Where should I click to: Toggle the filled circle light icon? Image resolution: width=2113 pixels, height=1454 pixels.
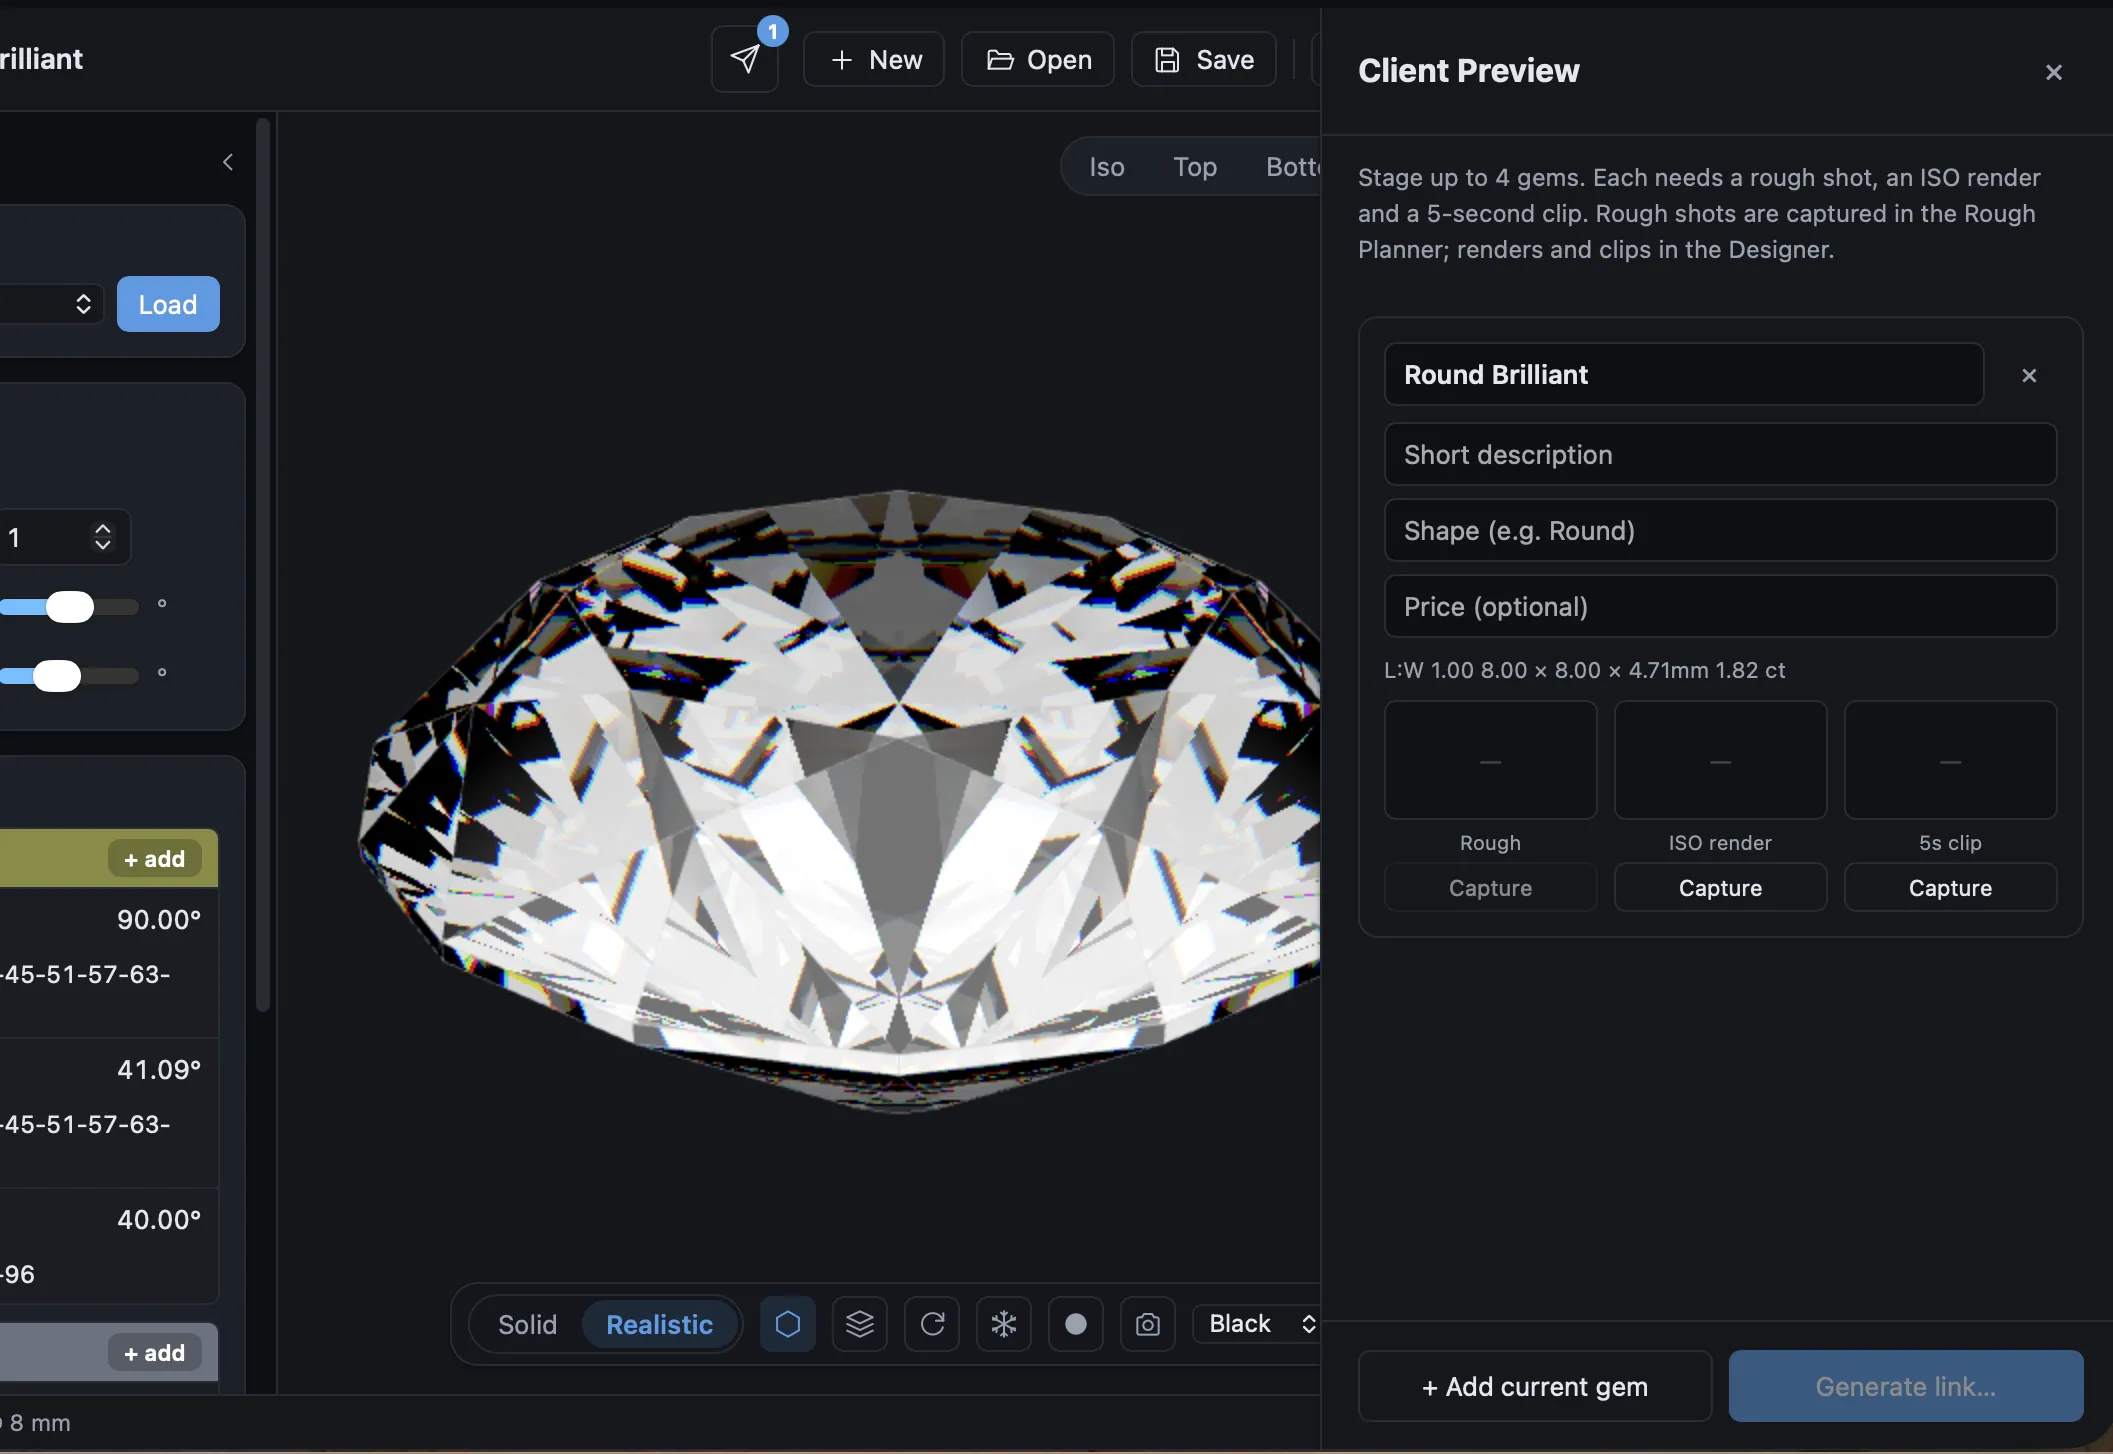(x=1076, y=1324)
